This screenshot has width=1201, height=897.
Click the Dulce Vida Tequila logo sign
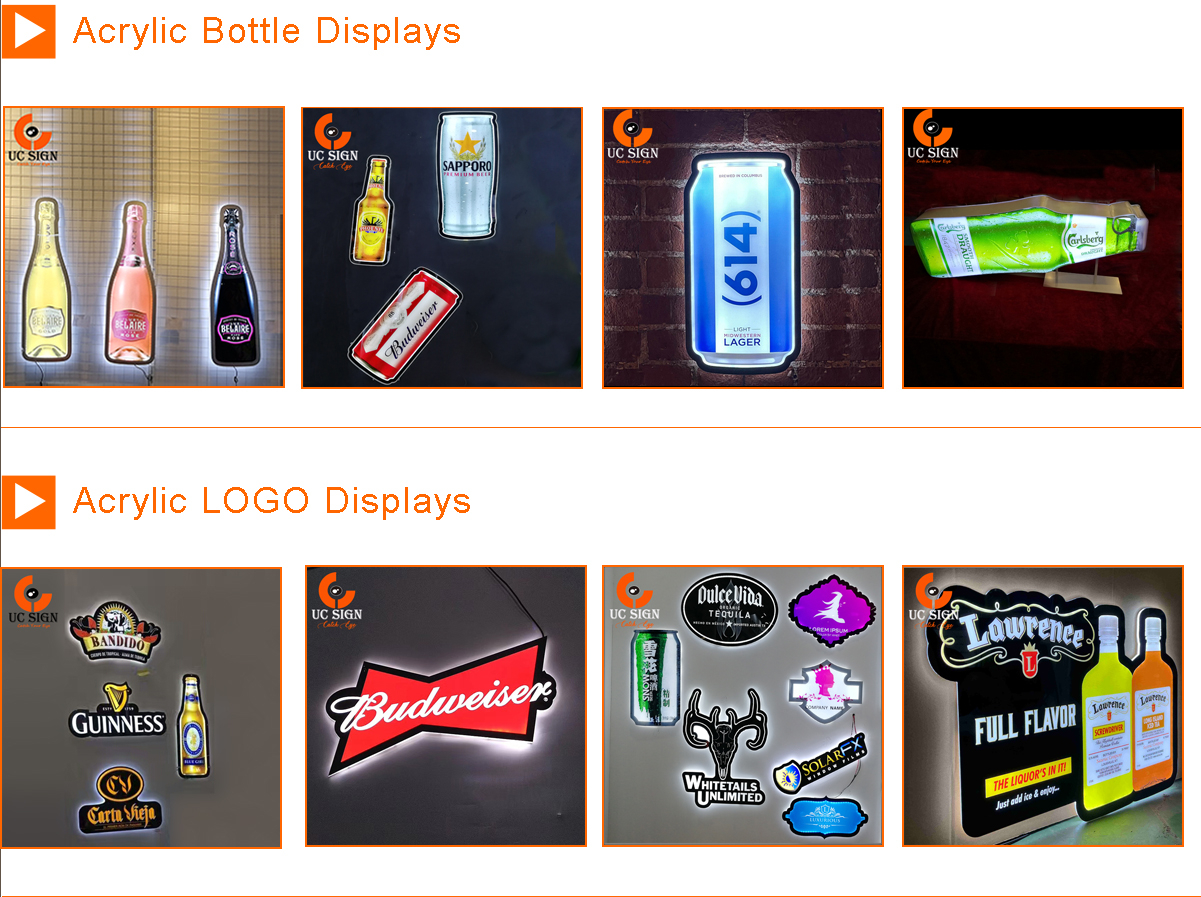[730, 609]
